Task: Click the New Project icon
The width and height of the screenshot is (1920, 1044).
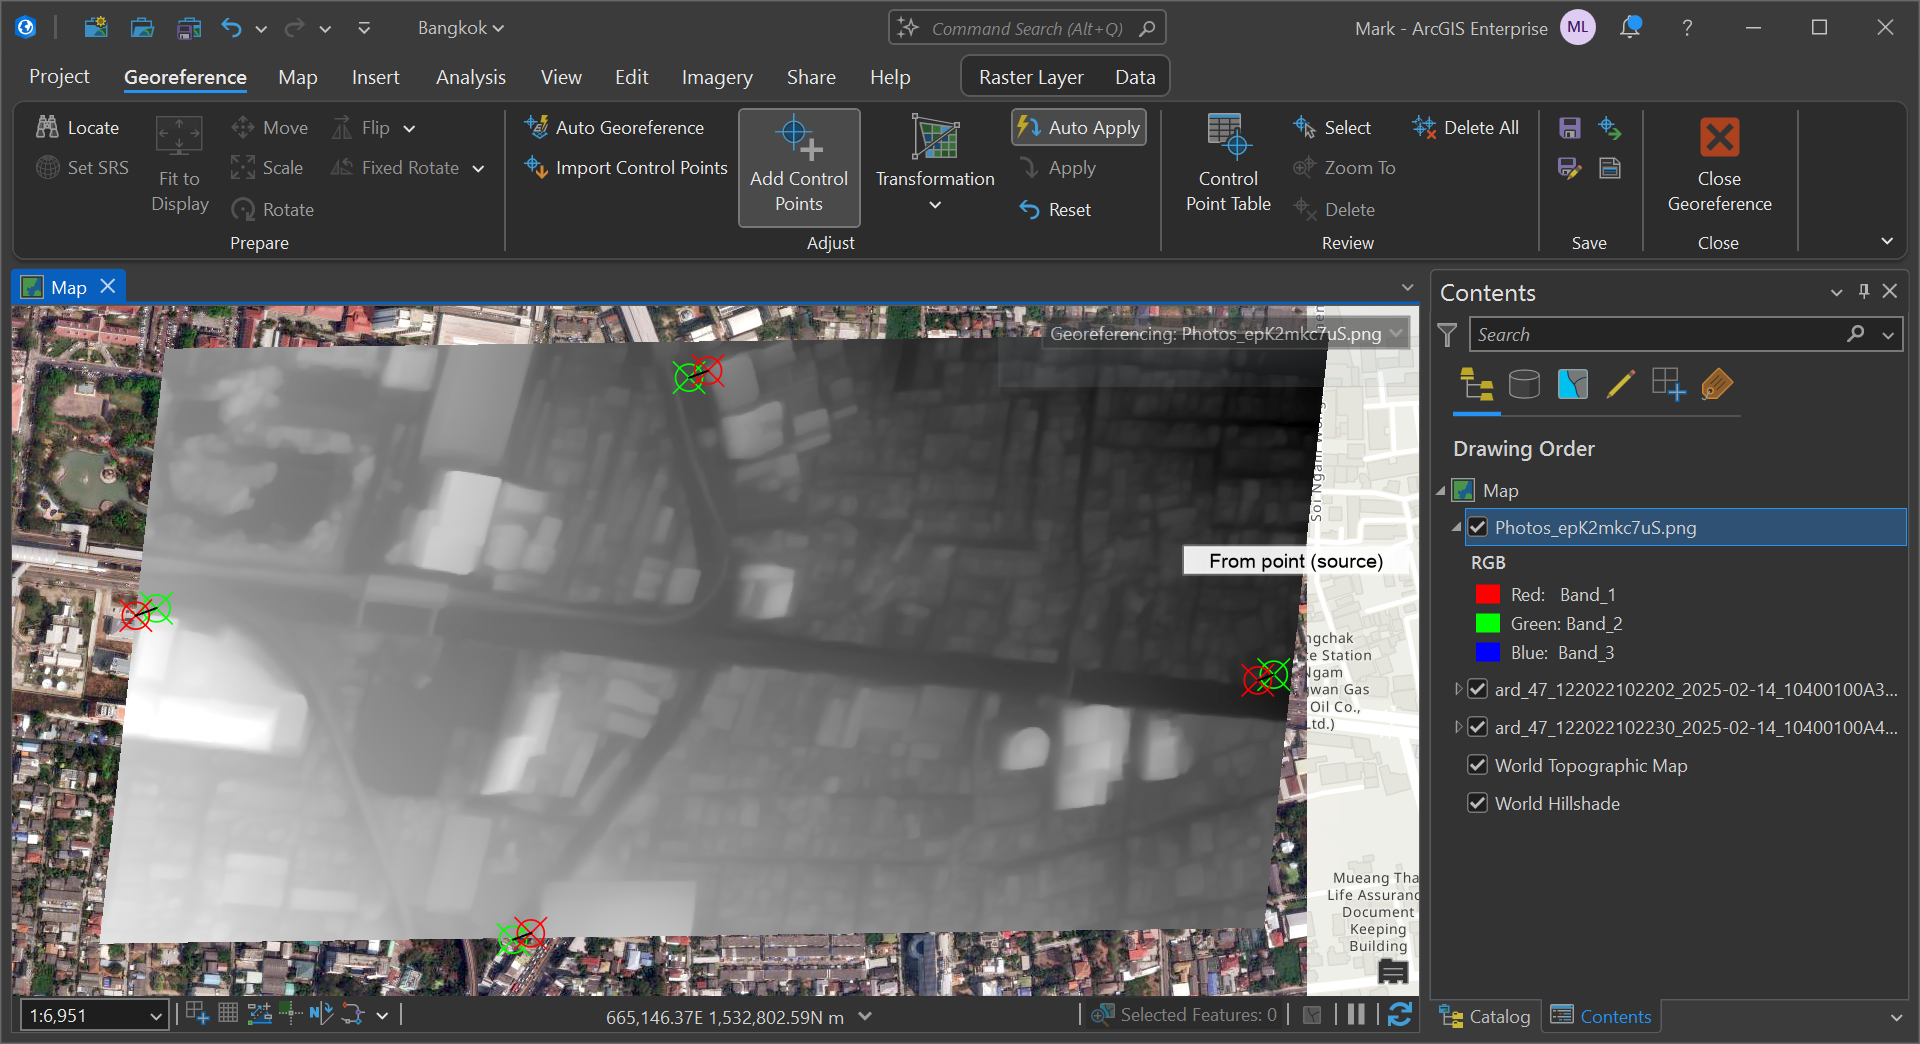Action: 96,28
